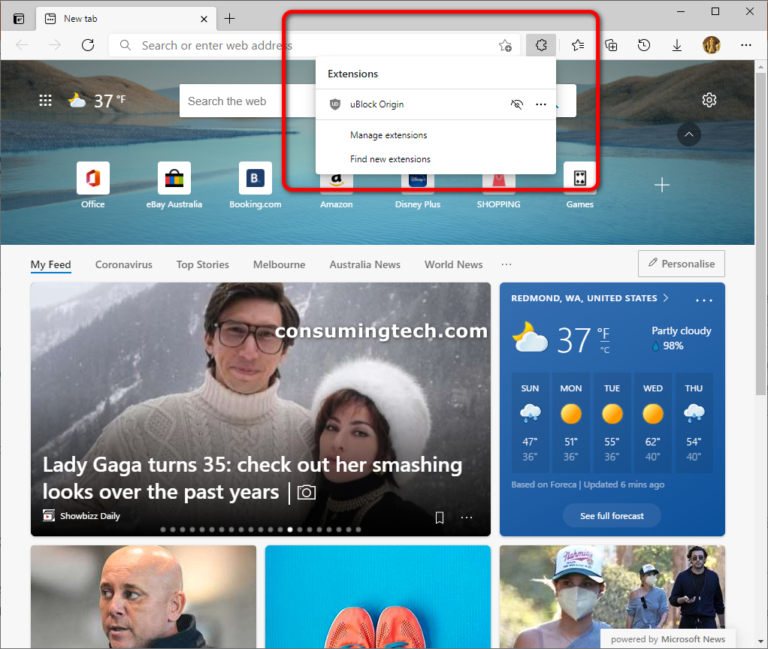Switch to the Top Stories tab
Viewport: 768px width, 649px height.
point(202,264)
